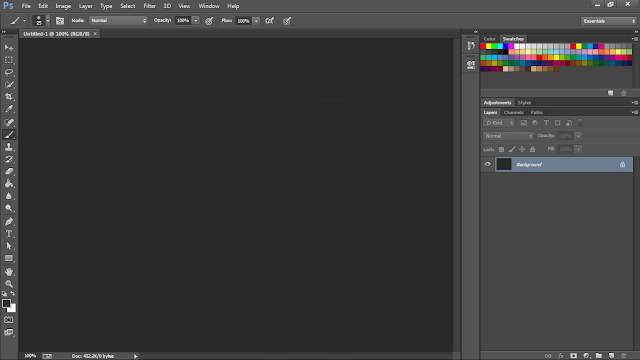The image size is (640, 360).
Task: Click the foreground color swatch
Action: click(6, 304)
